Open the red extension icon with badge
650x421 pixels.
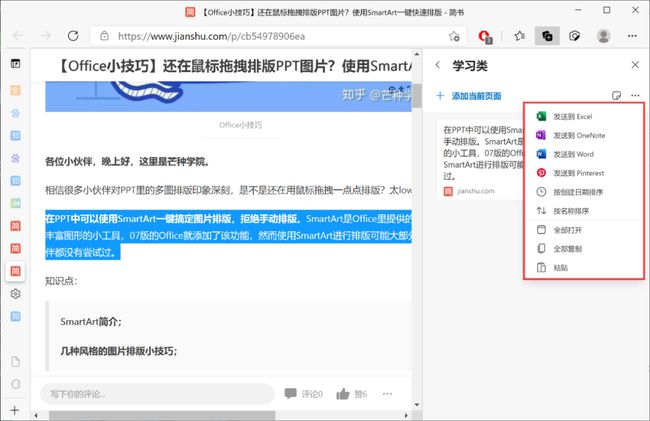tap(484, 36)
